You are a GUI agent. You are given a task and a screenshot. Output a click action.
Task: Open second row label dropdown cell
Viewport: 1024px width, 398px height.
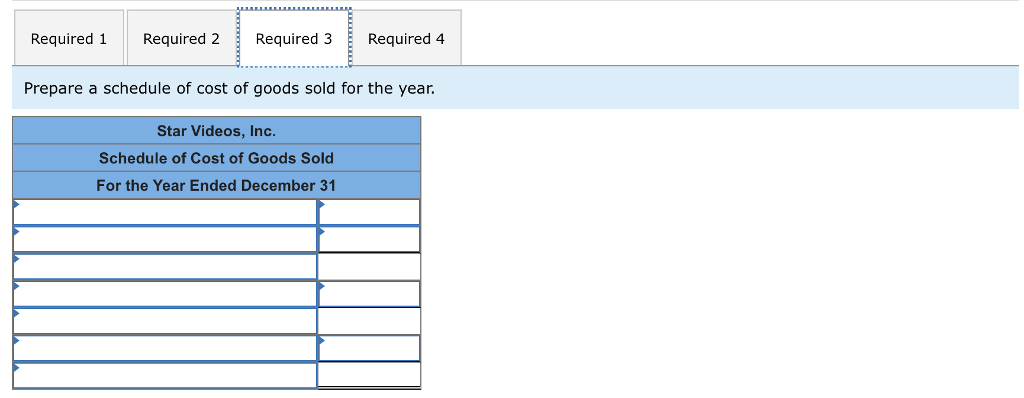coord(165,239)
